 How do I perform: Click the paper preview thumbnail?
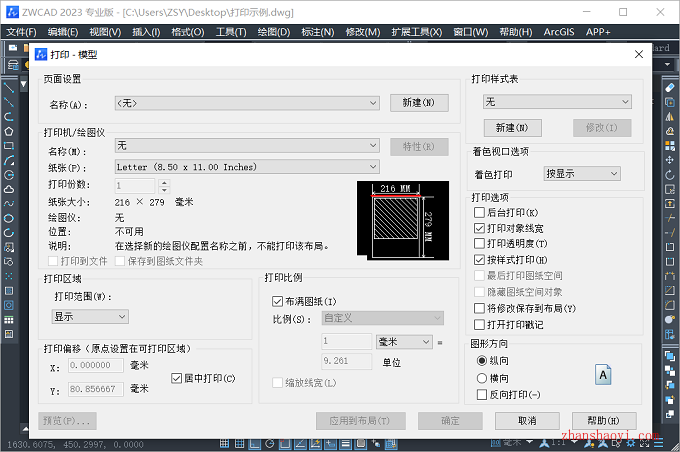403,220
